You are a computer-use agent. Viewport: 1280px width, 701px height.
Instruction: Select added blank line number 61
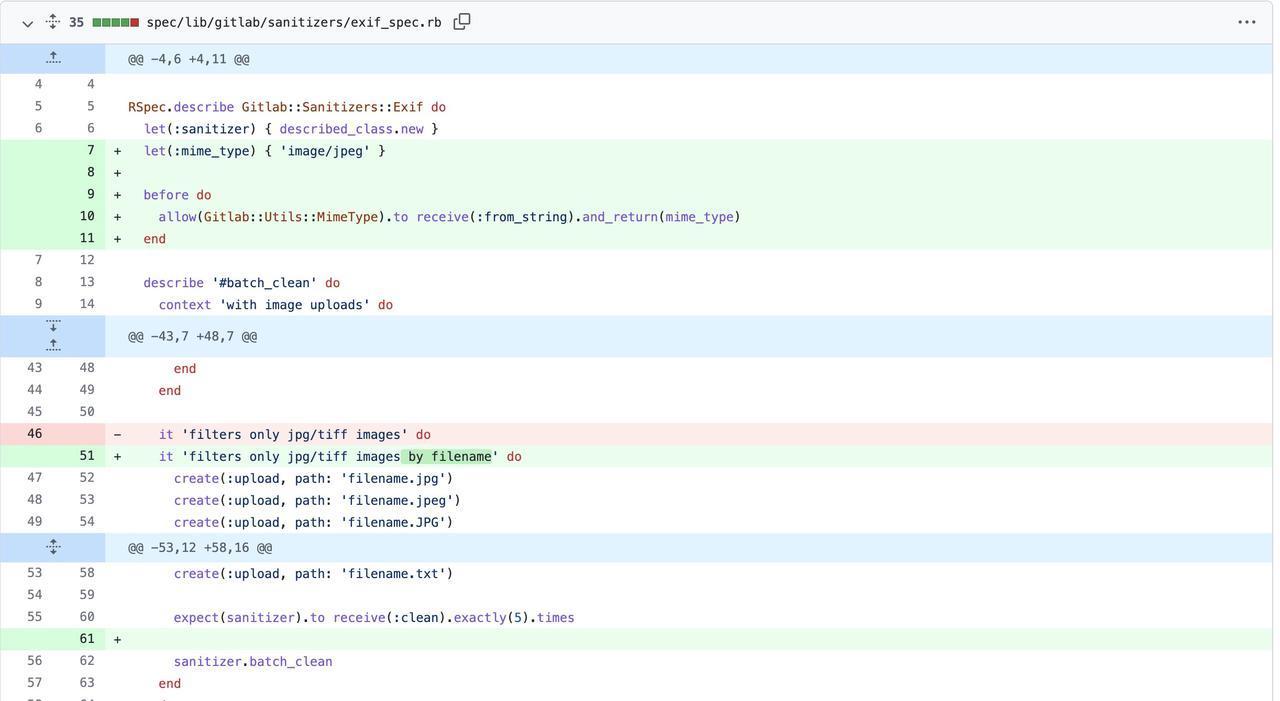tap(87, 639)
